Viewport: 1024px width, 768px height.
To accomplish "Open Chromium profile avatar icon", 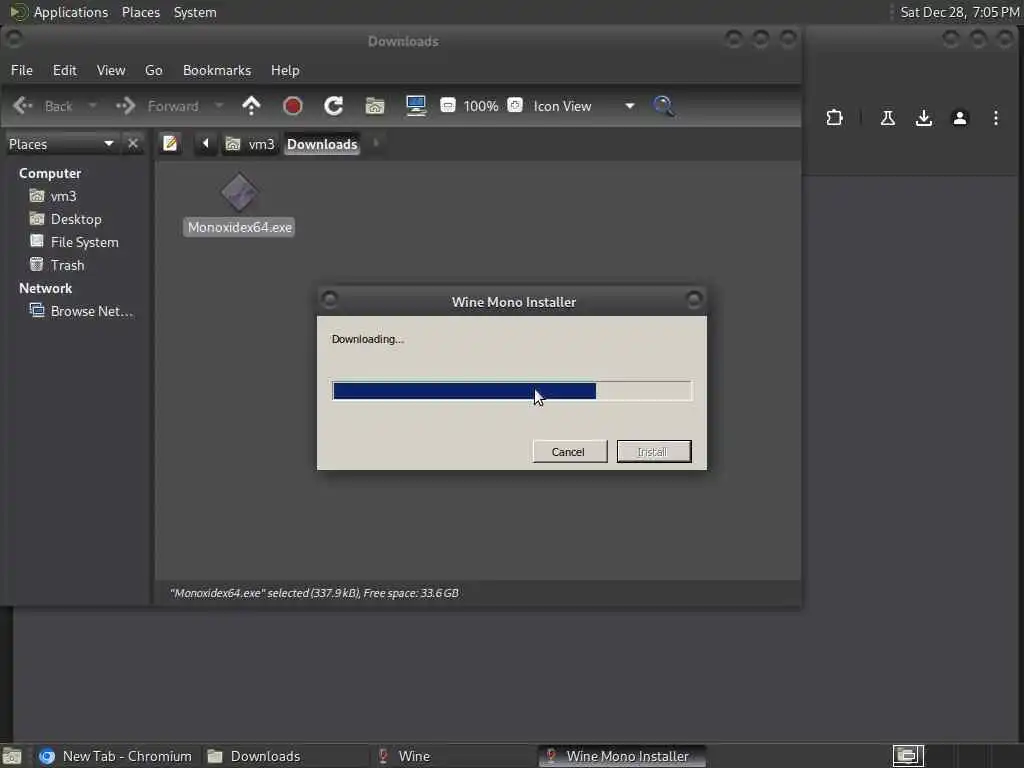I will click(x=959, y=118).
